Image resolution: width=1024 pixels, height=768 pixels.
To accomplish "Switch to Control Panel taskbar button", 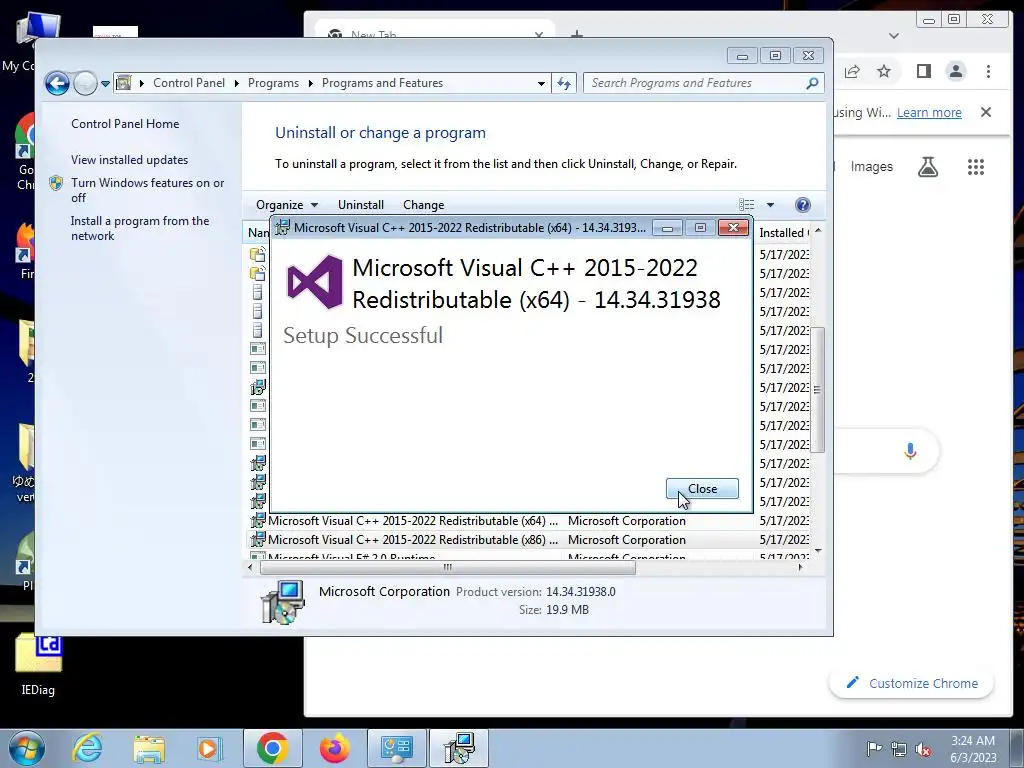I will [396, 748].
